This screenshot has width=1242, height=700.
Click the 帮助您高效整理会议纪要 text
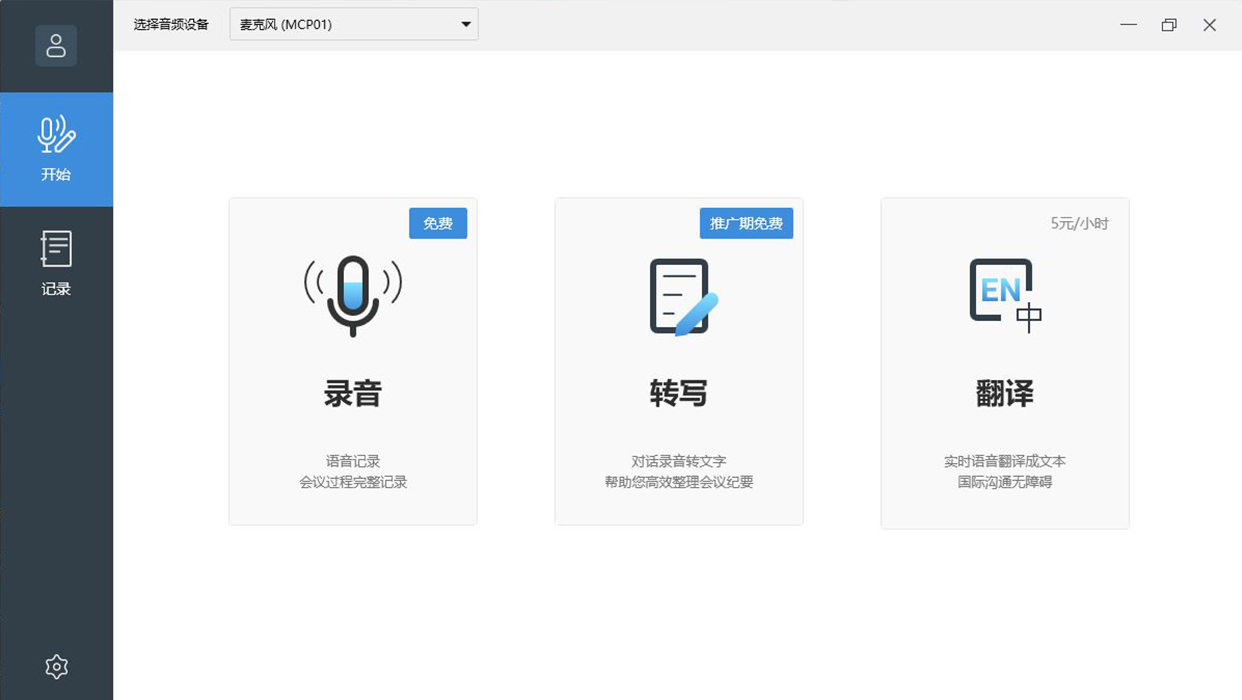(x=679, y=482)
